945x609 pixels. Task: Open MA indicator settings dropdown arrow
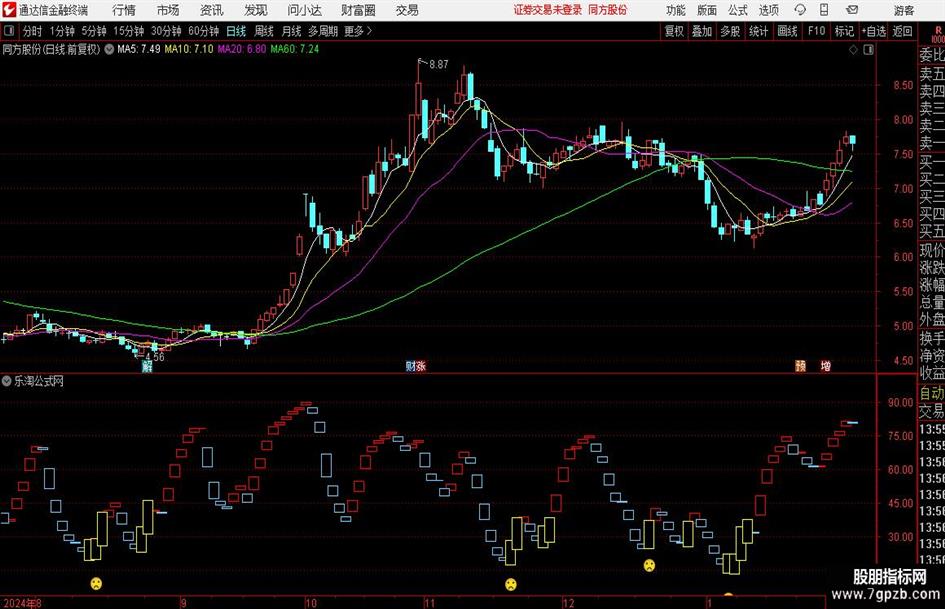click(x=109, y=49)
